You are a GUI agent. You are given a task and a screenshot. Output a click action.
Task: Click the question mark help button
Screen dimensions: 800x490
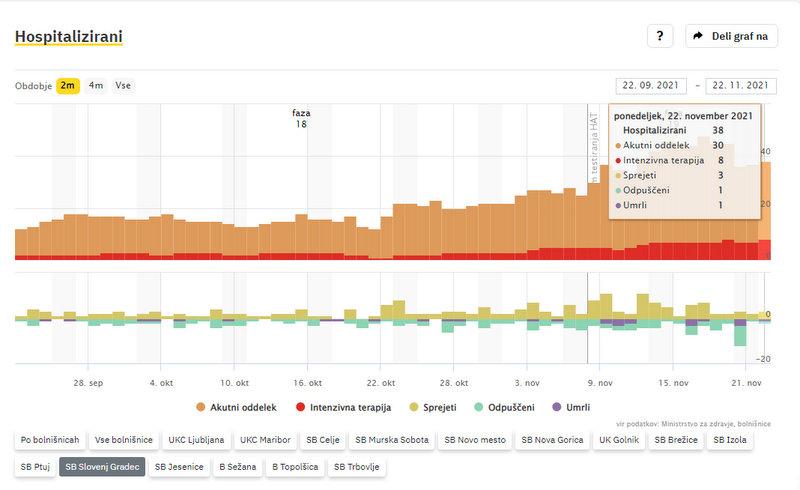point(659,36)
